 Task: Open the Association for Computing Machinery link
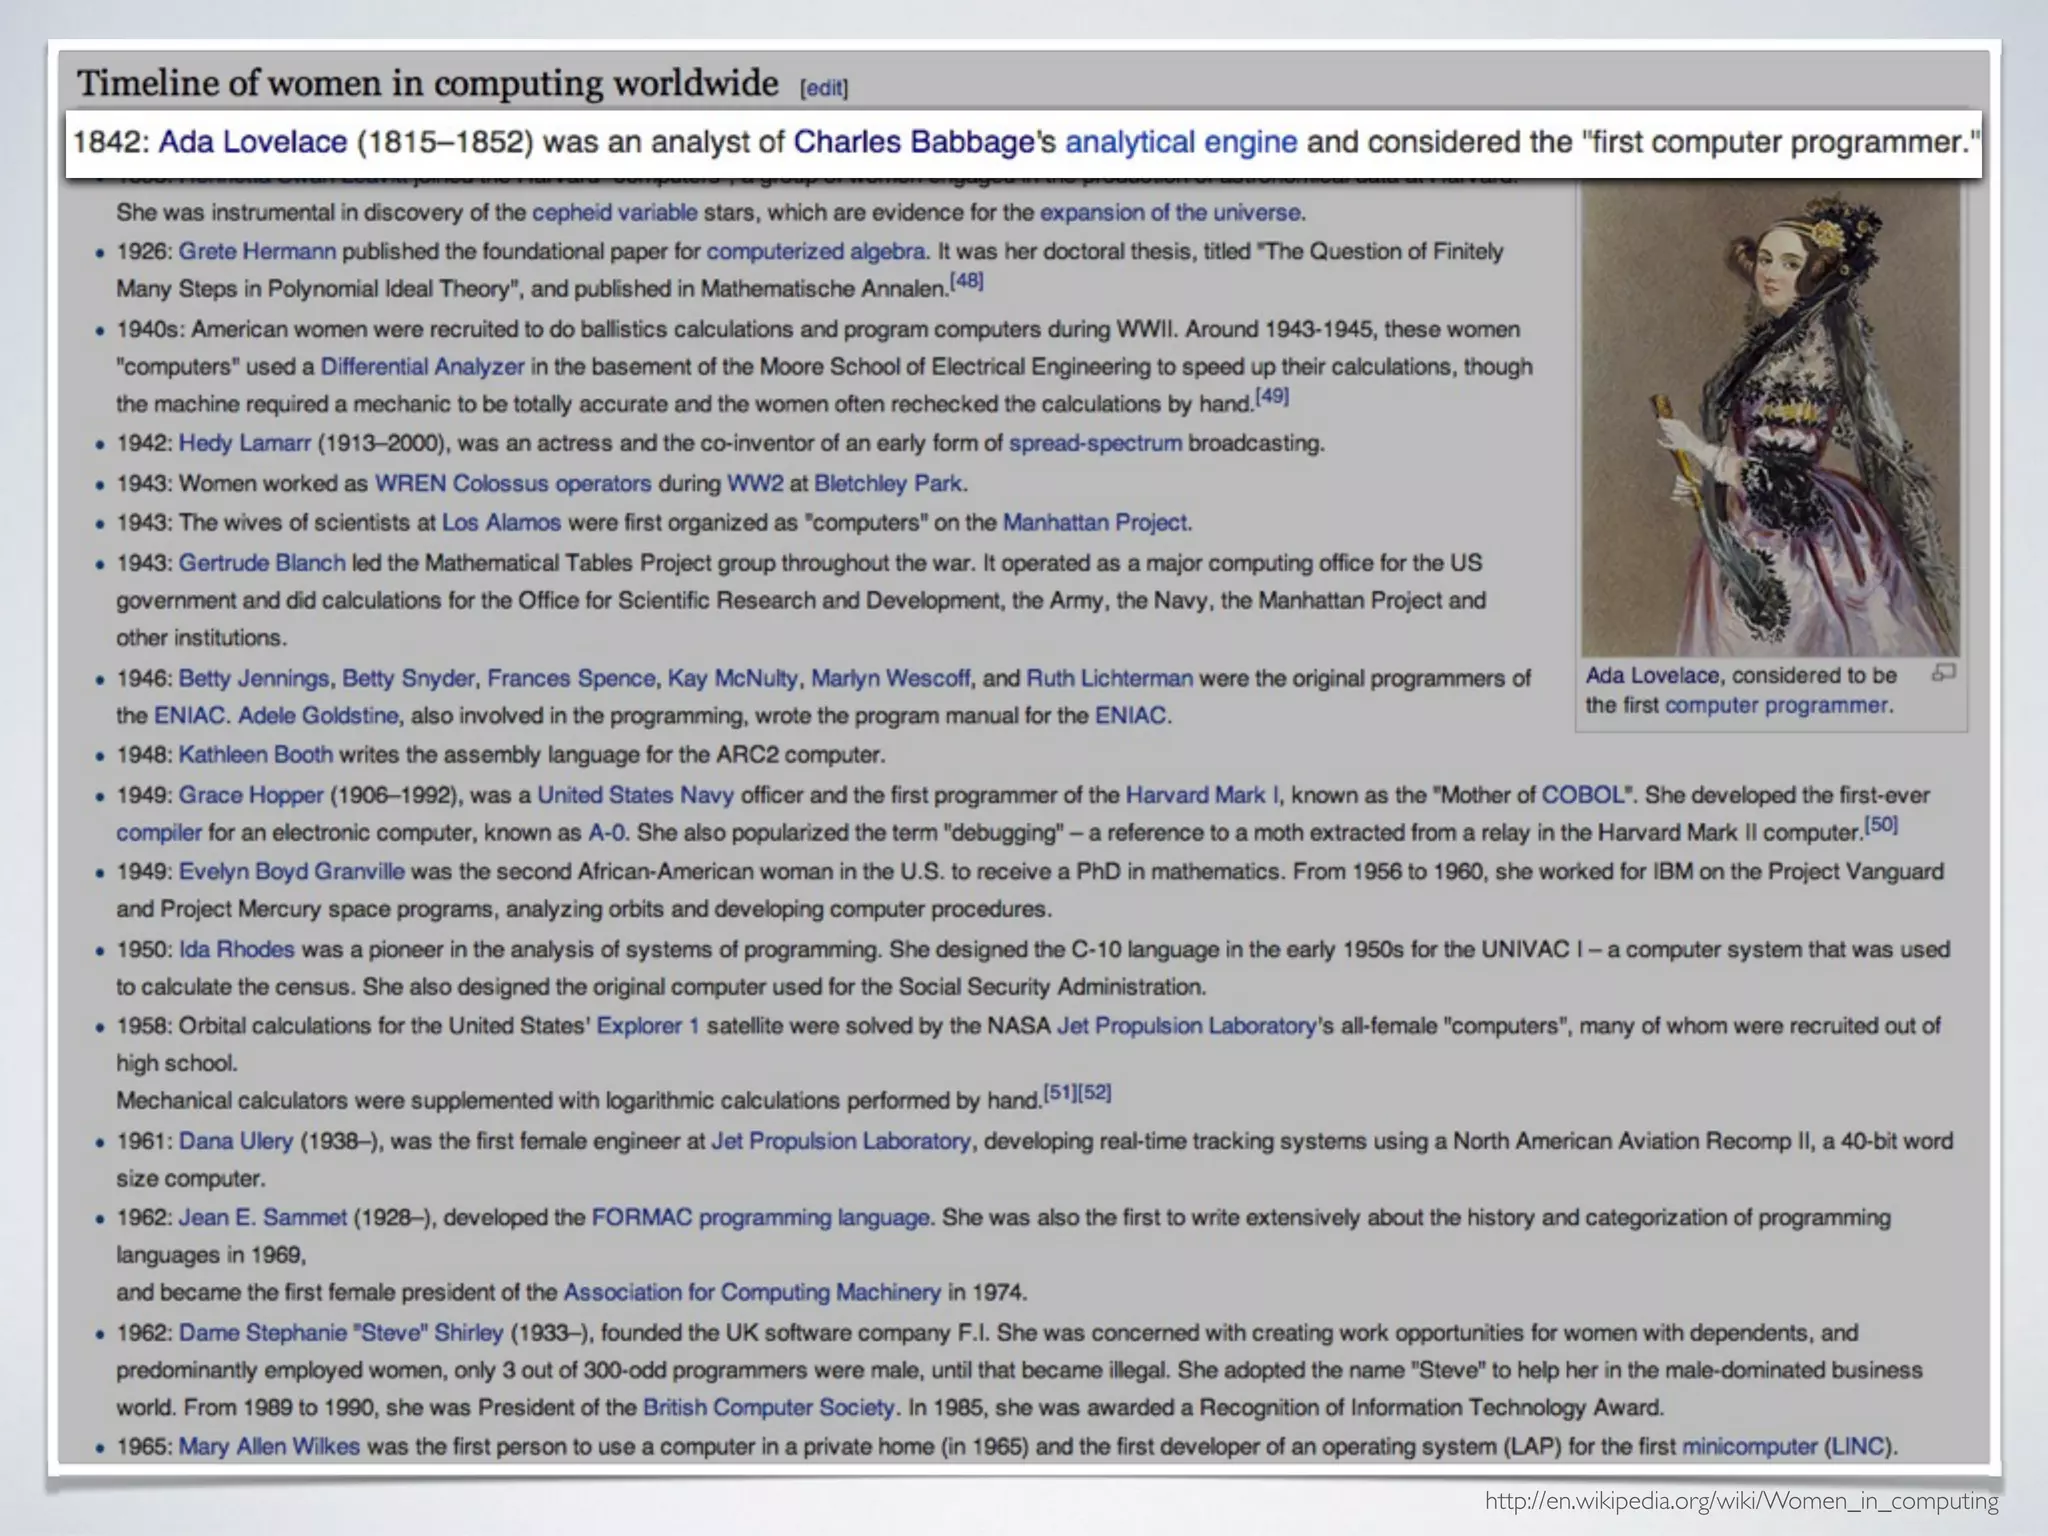tap(752, 1293)
